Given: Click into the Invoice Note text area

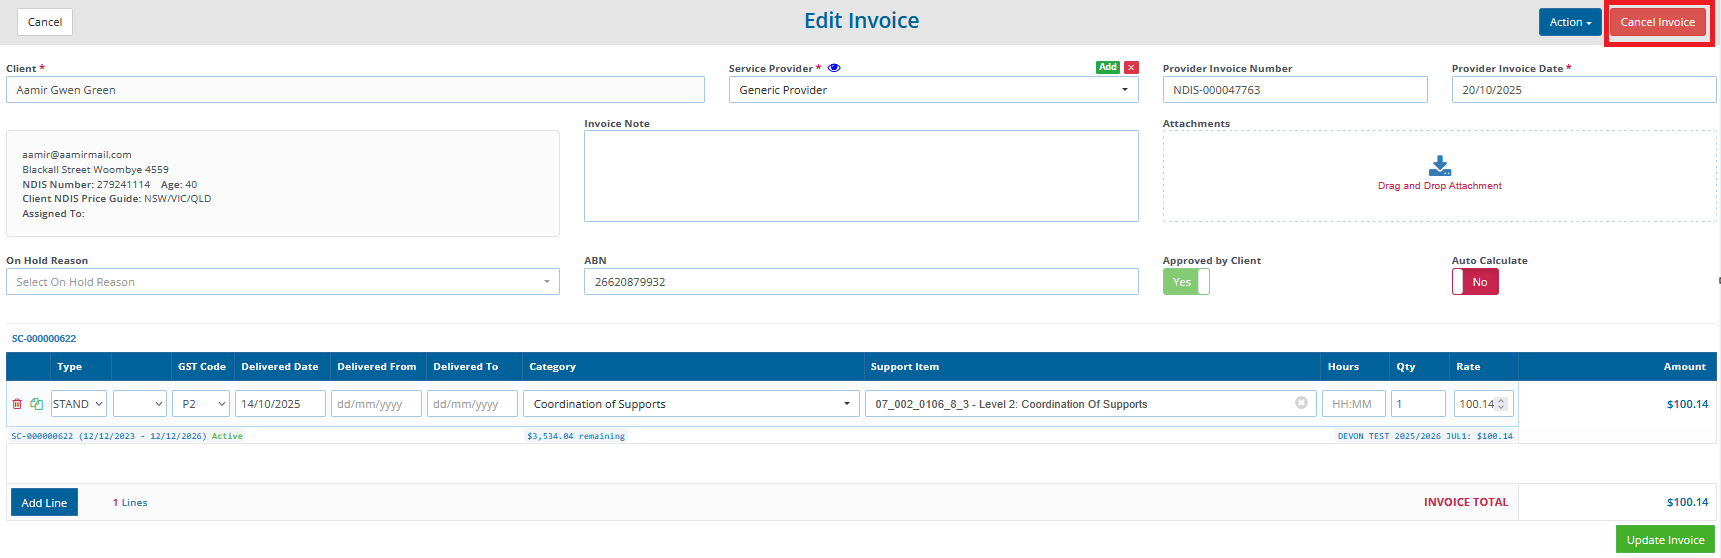Looking at the screenshot, I should point(860,176).
